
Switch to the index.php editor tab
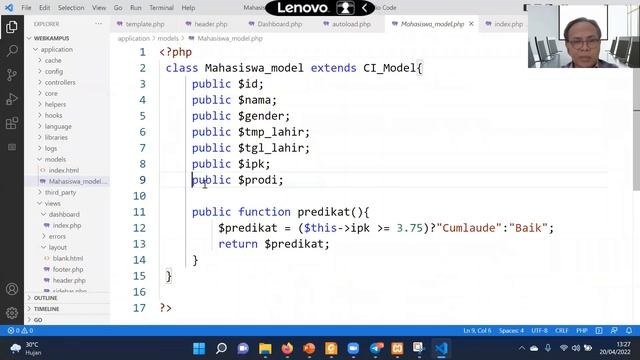508,24
